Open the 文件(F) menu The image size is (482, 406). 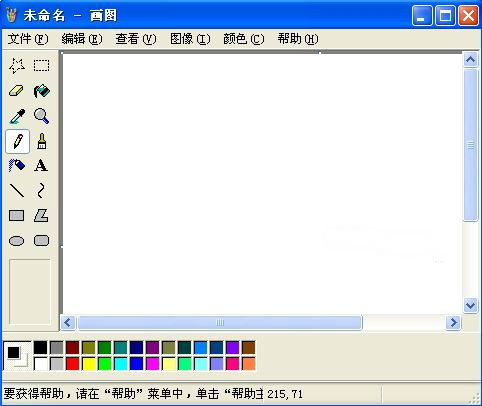tap(28, 39)
